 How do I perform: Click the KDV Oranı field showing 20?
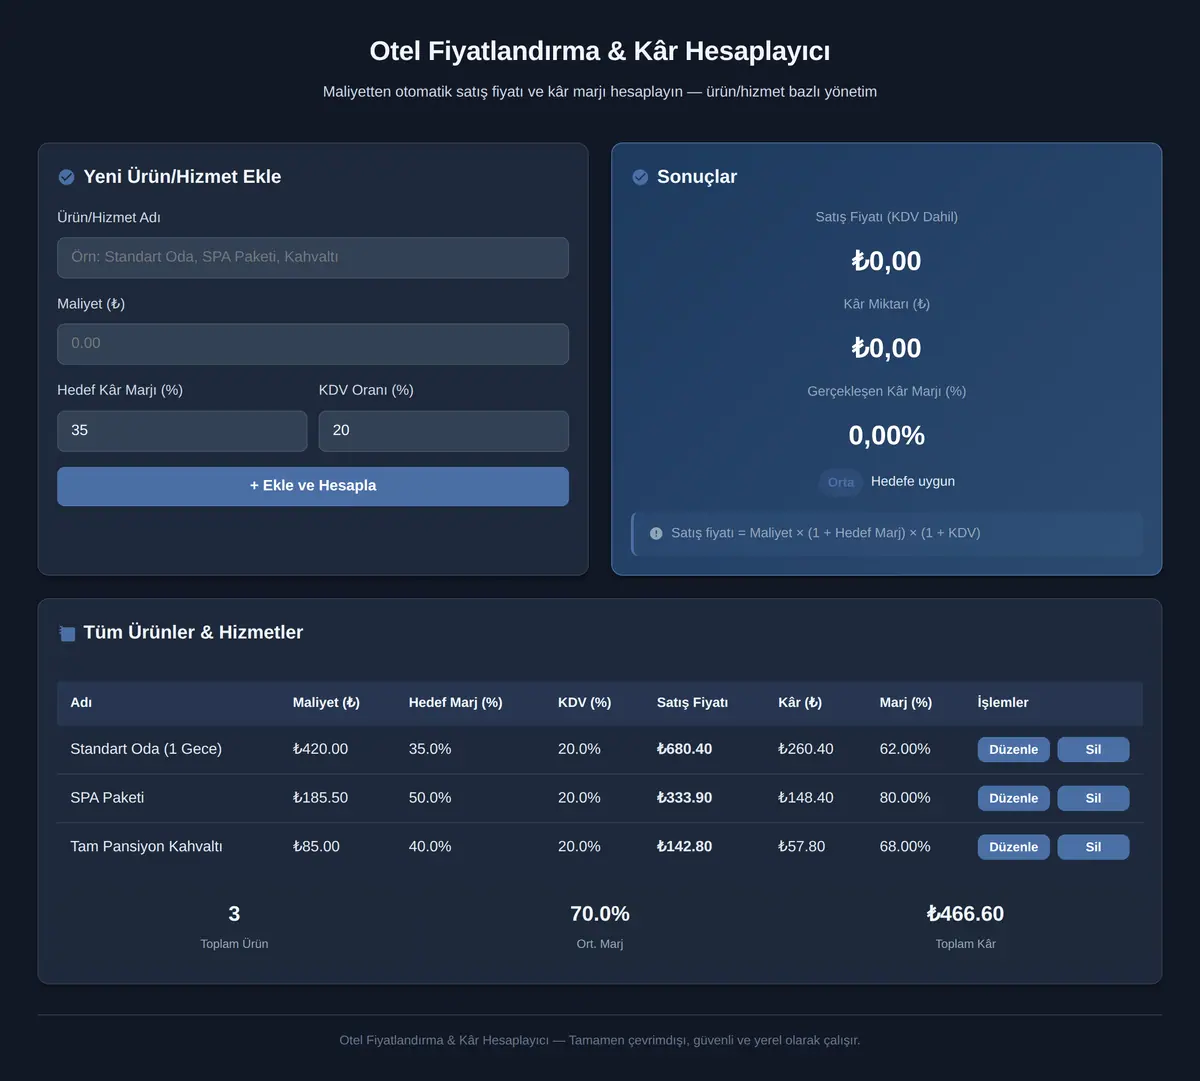[x=444, y=430]
